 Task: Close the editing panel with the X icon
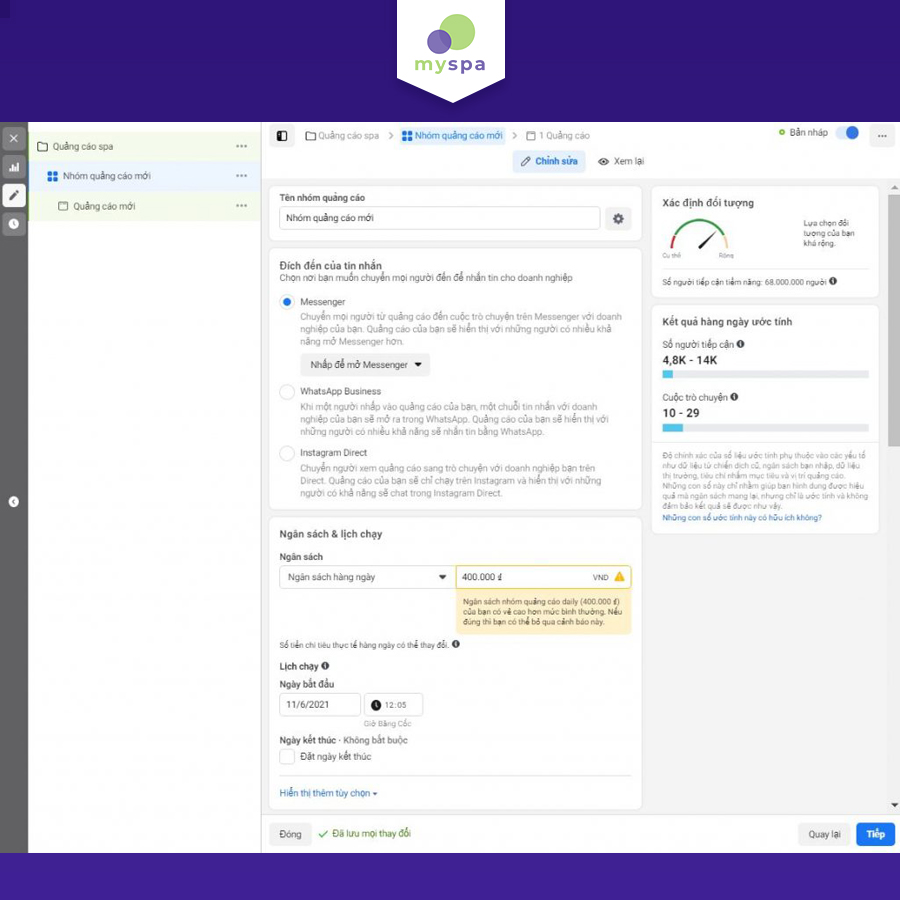point(14,138)
